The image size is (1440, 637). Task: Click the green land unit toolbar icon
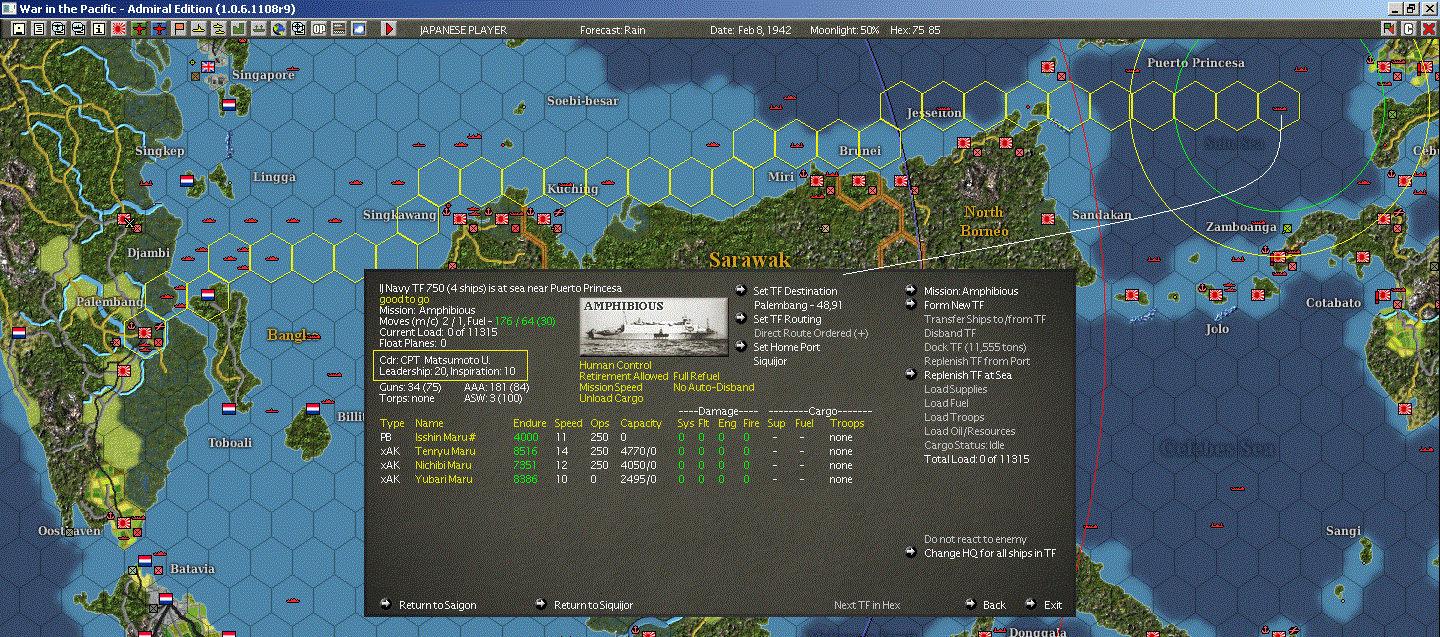(238, 29)
